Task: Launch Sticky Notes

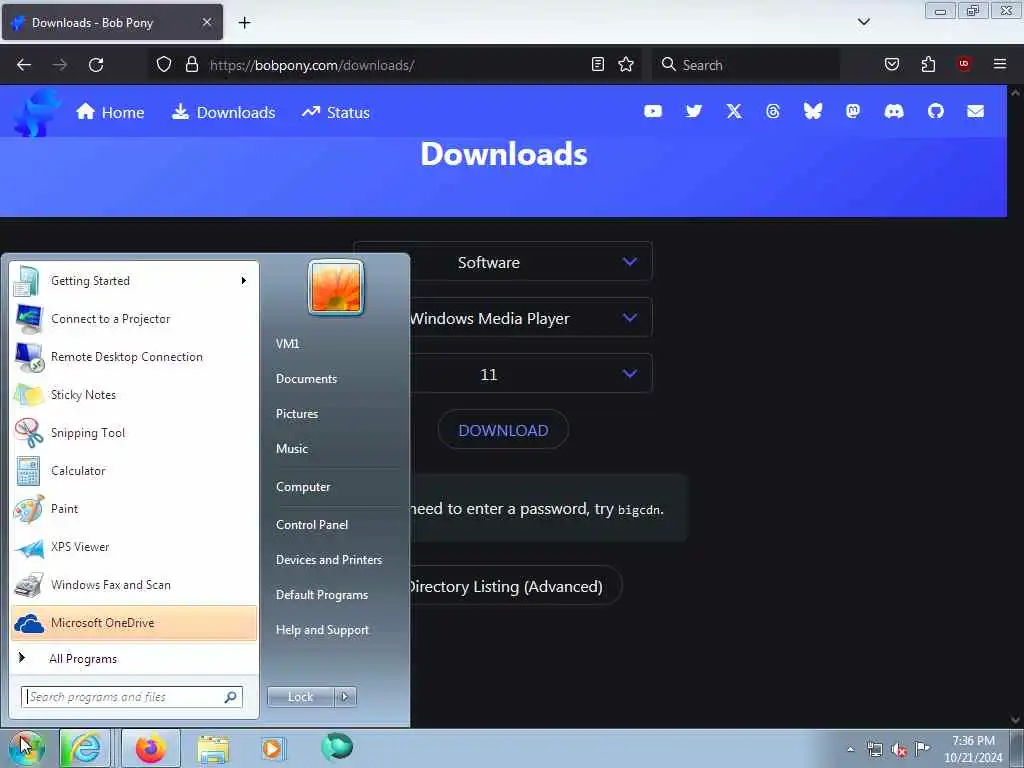Action: [x=135, y=394]
